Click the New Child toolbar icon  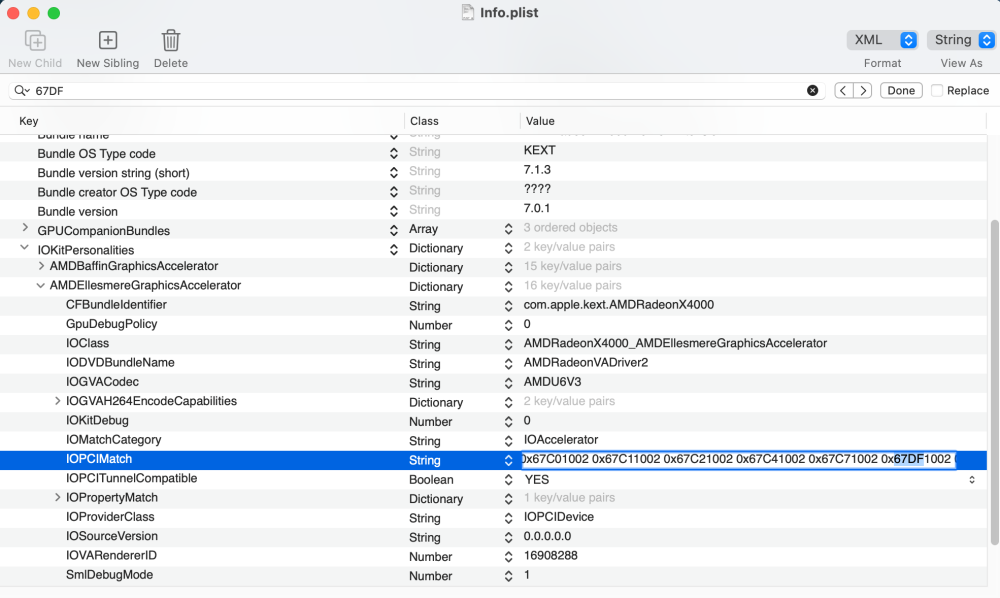click(x=35, y=41)
